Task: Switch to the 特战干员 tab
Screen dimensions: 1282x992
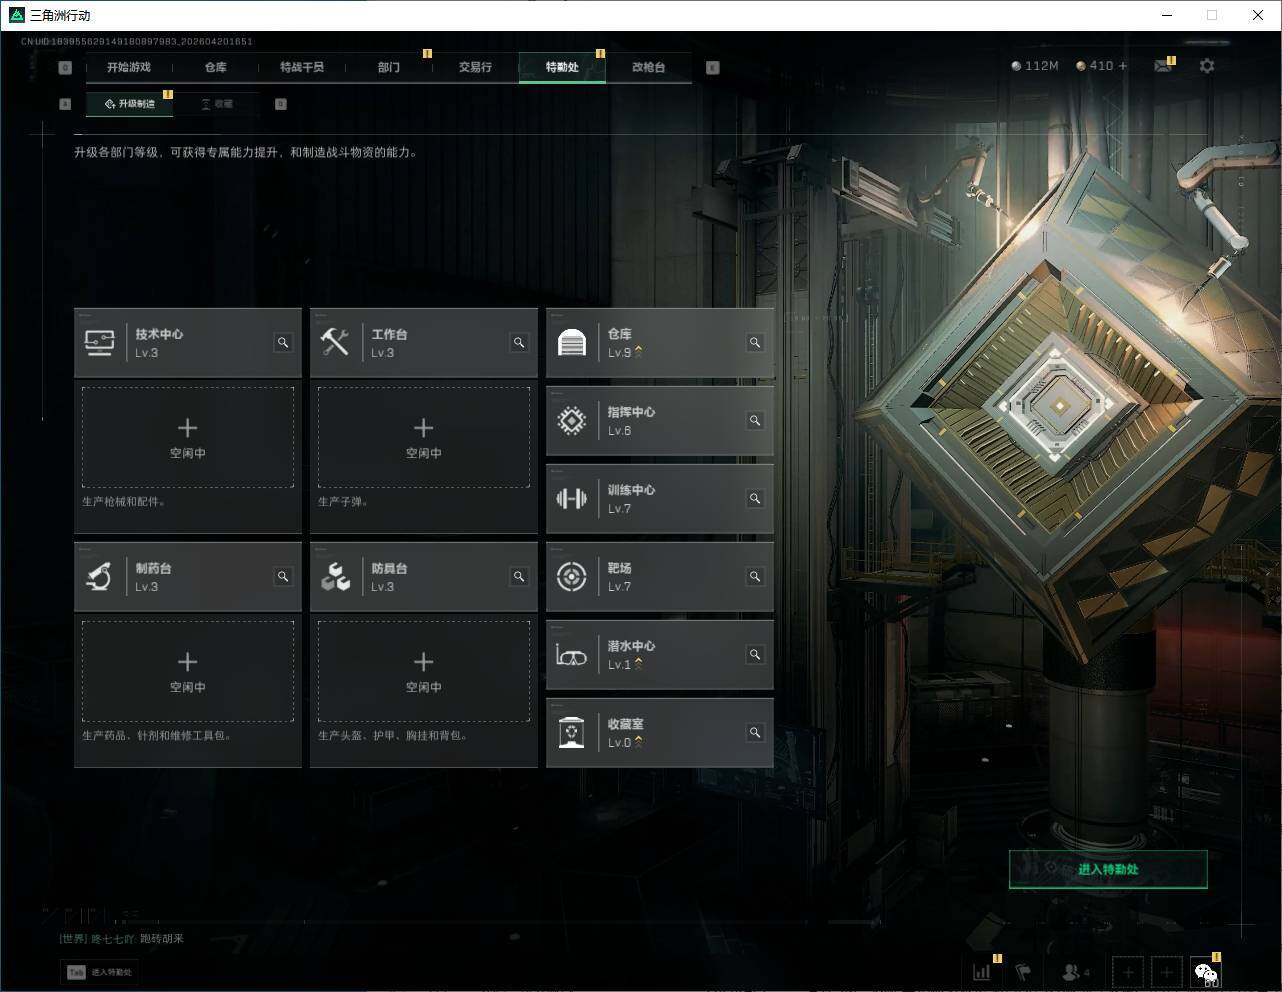Action: (x=302, y=67)
